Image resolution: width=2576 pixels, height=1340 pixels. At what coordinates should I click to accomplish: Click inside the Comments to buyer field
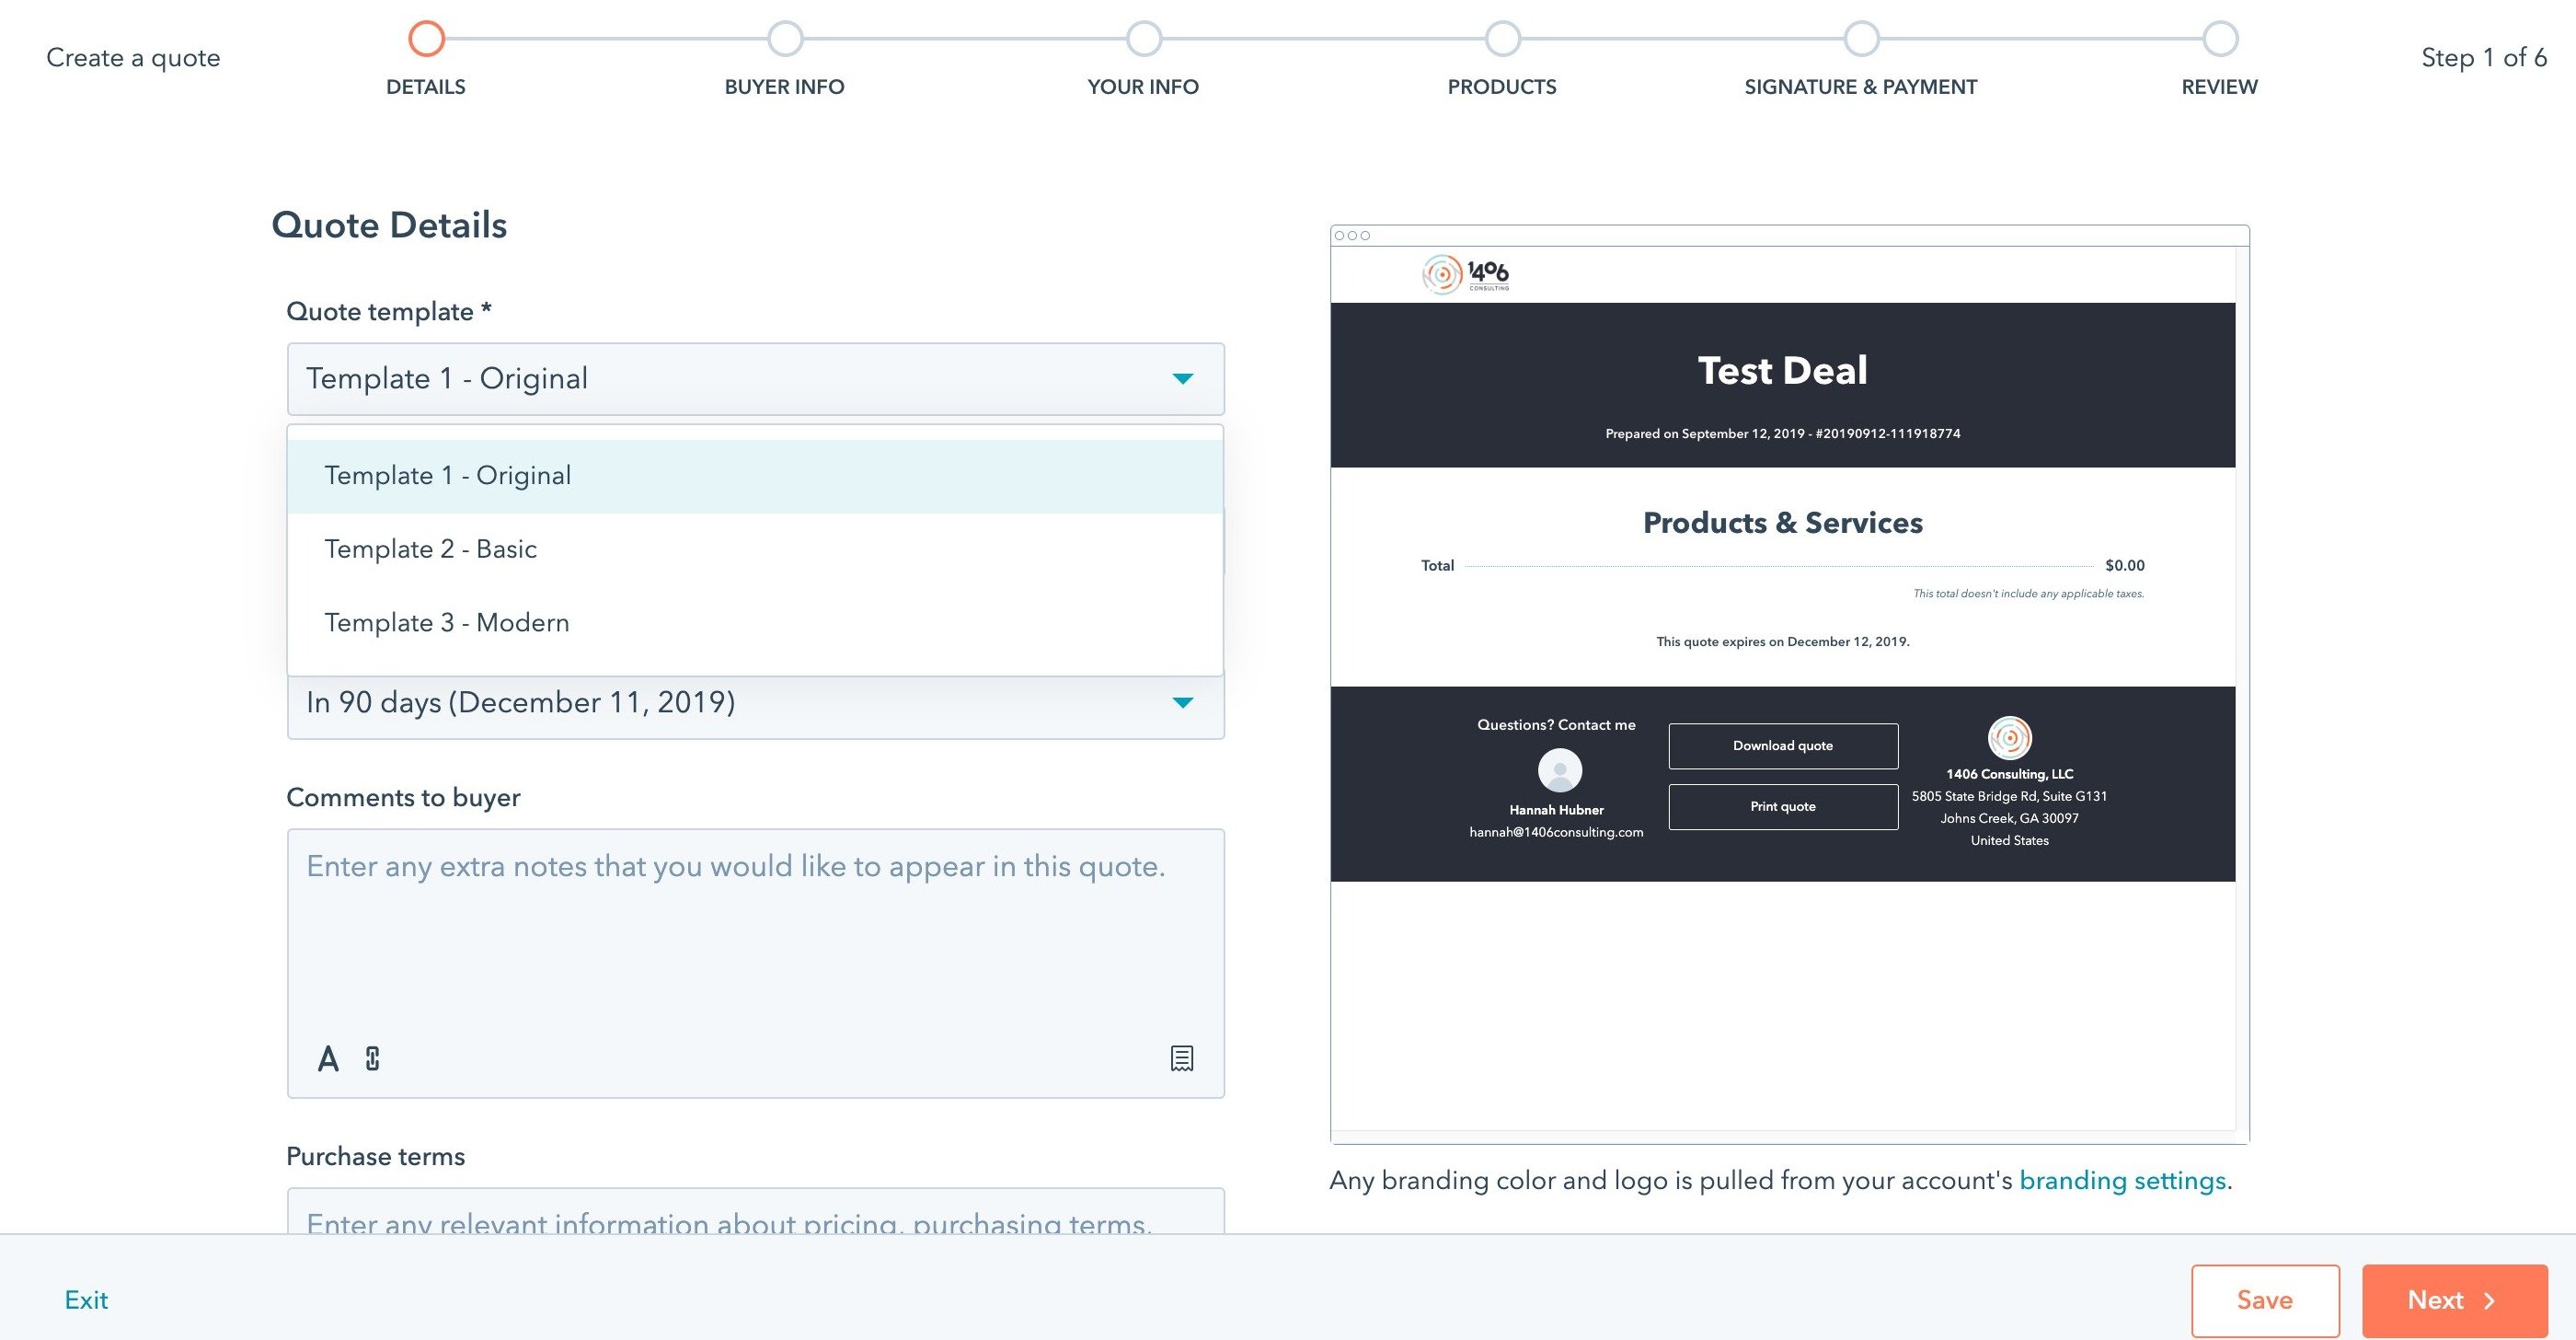[x=755, y=930]
